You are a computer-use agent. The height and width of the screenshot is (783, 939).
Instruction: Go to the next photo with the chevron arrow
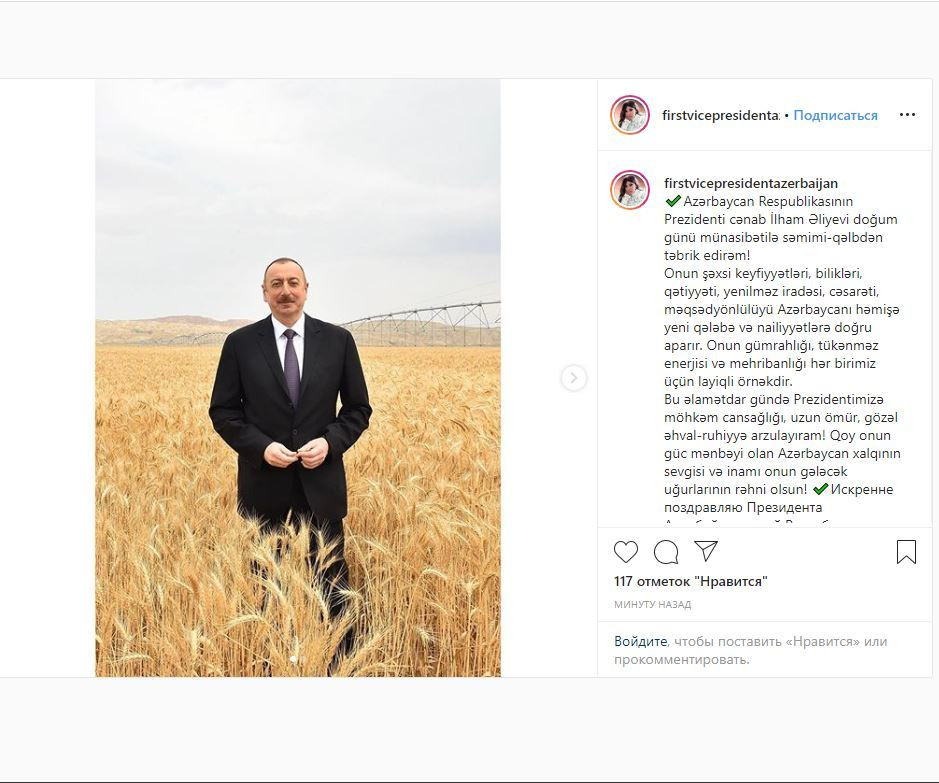[574, 378]
